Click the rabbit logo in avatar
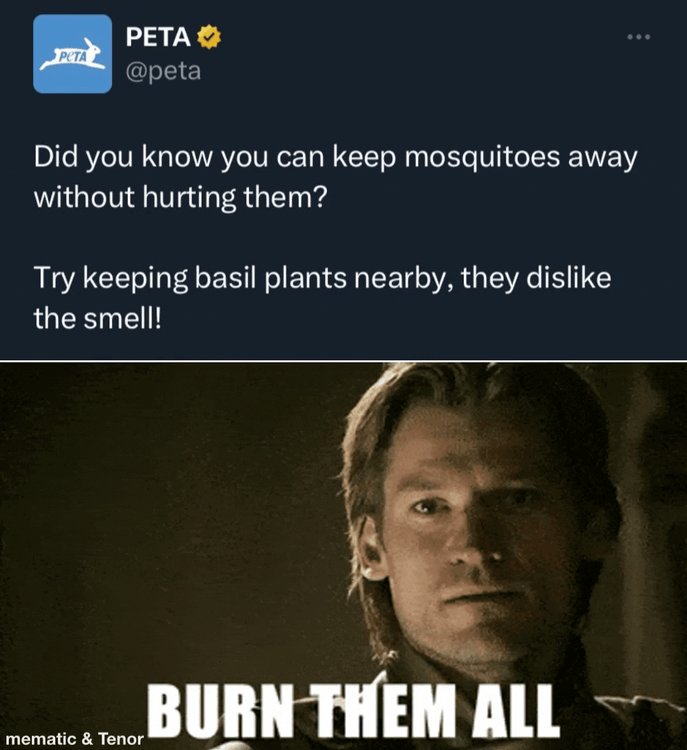The image size is (687, 750). (73, 55)
